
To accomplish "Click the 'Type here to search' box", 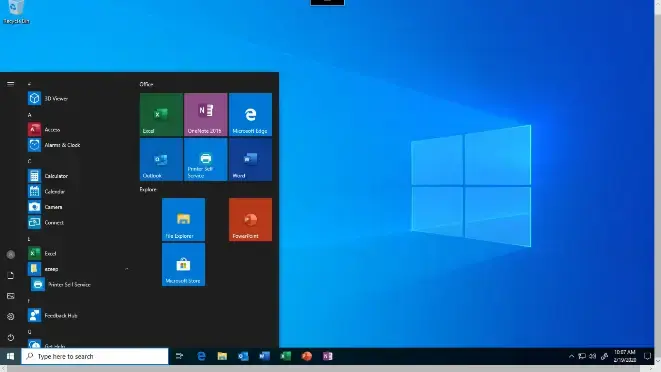I will tap(95, 356).
